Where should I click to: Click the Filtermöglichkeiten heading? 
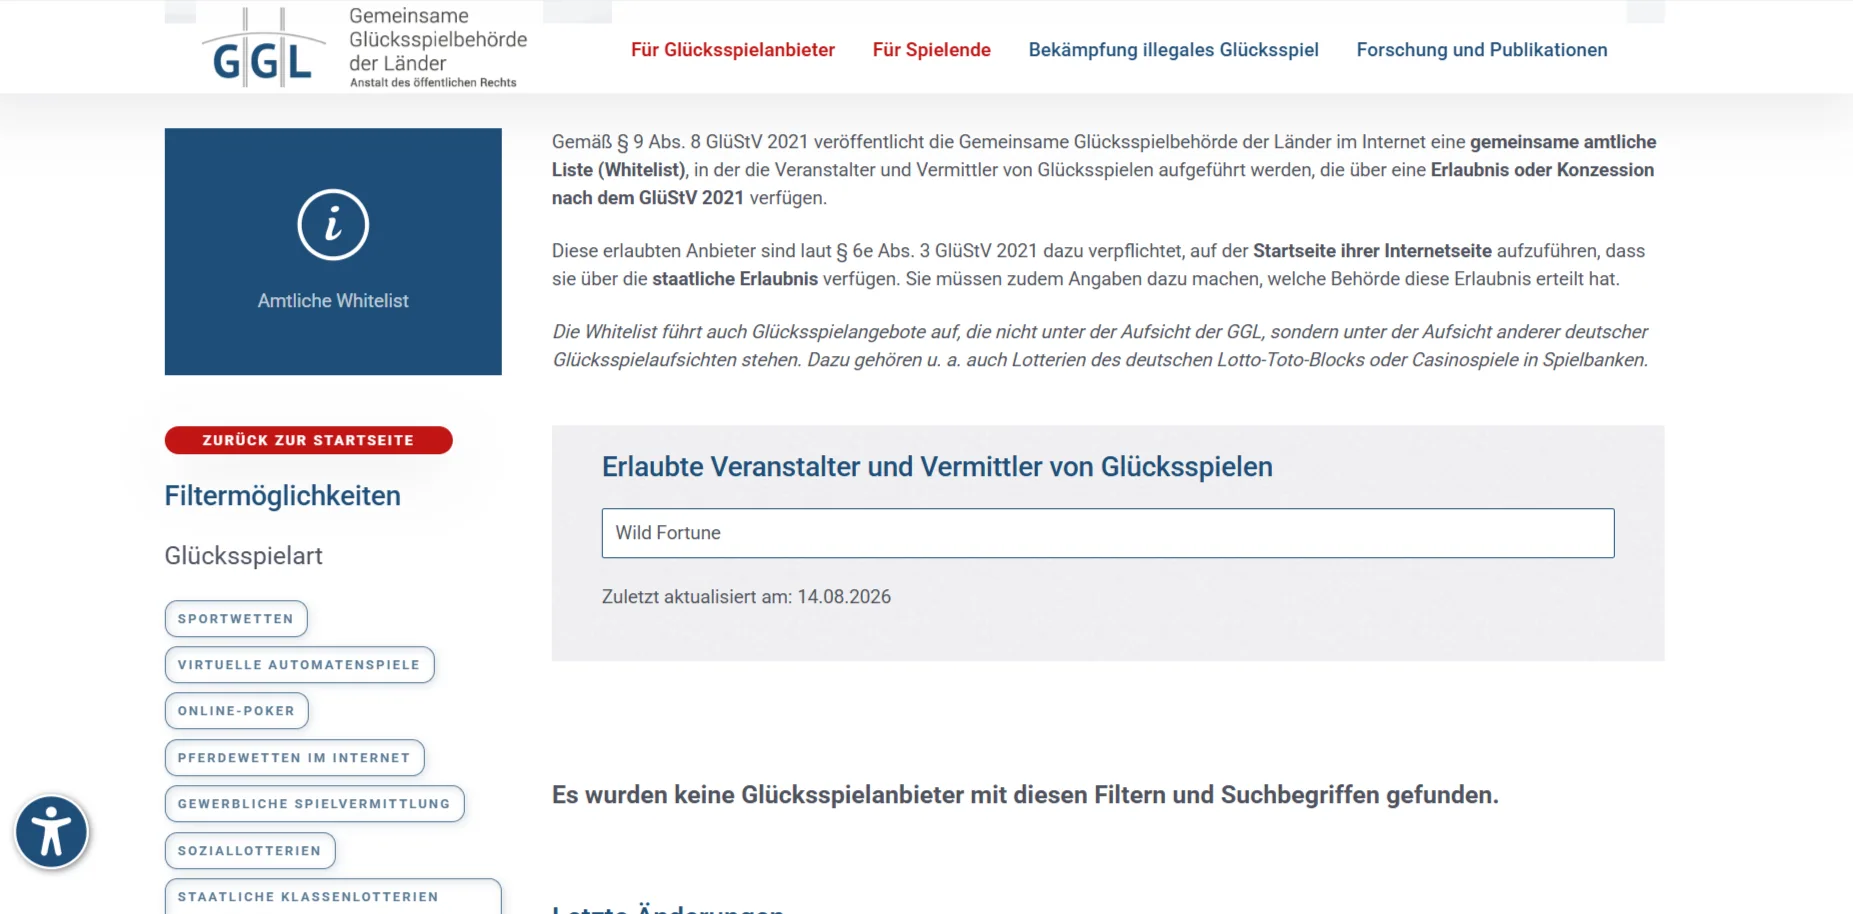tap(282, 496)
